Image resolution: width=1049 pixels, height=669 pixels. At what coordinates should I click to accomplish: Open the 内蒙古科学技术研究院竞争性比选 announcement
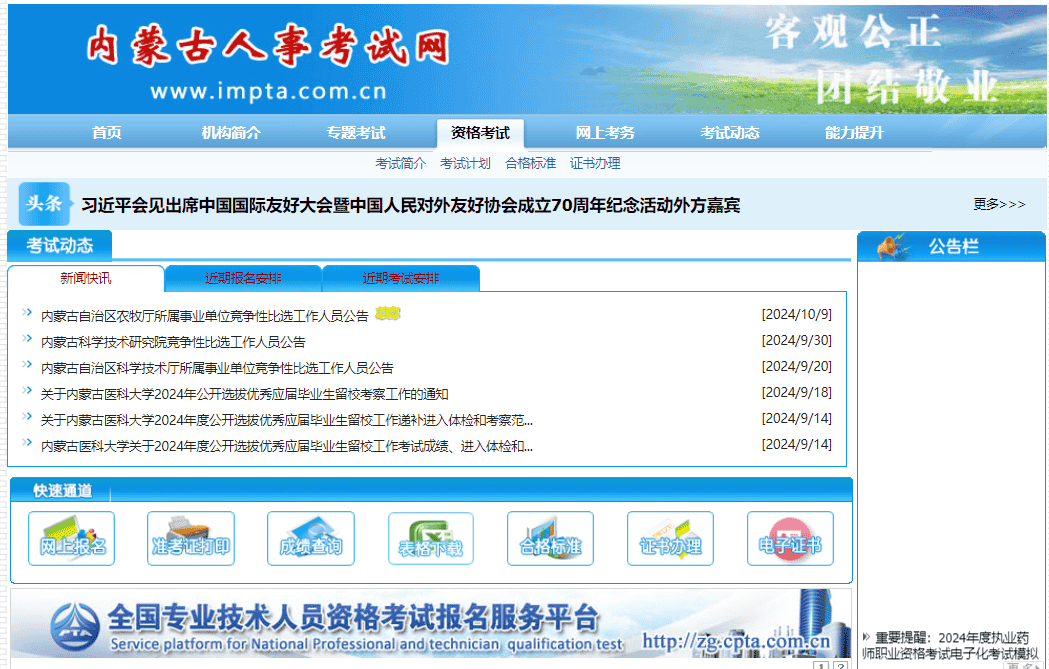[x=173, y=341]
